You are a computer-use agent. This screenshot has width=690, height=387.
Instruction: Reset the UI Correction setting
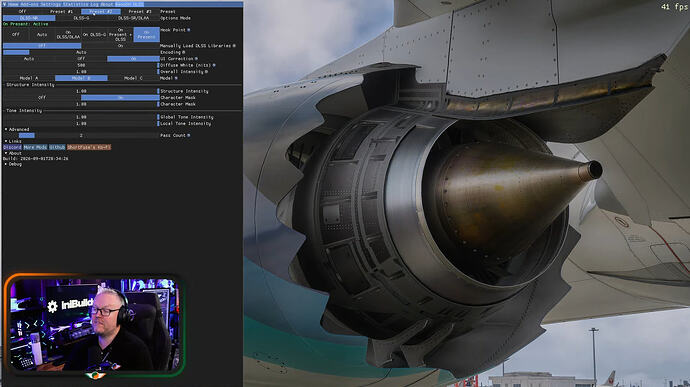tap(196, 59)
